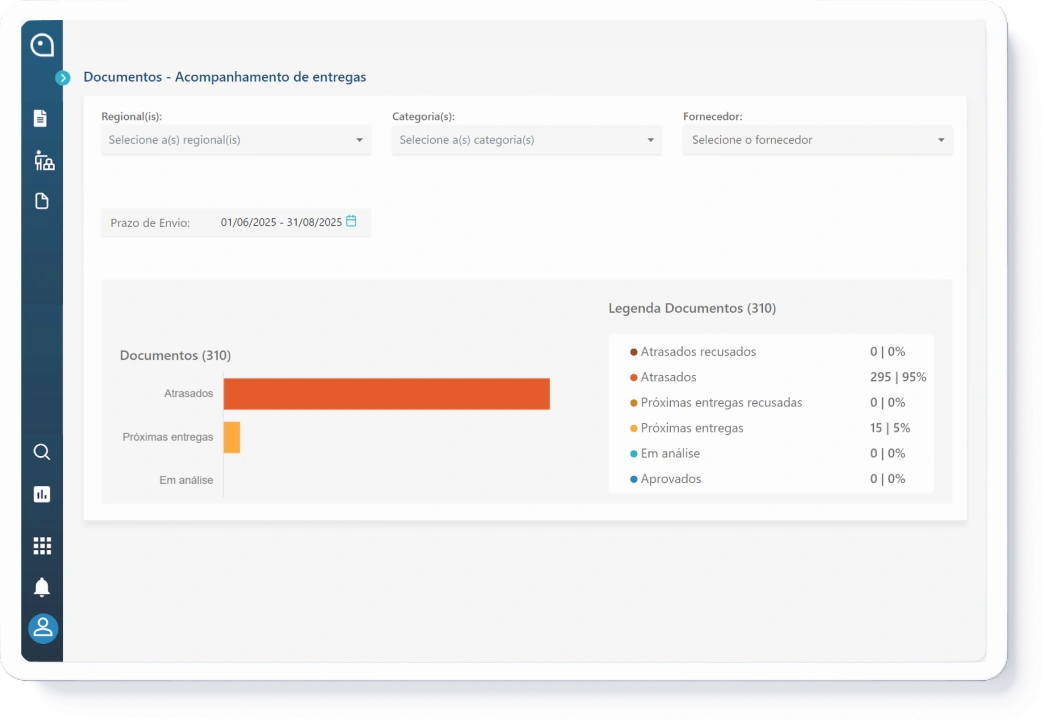Expand the sidebar with the round arrow button
Viewport: 1046px width, 723px height.
pyautogui.click(x=63, y=78)
